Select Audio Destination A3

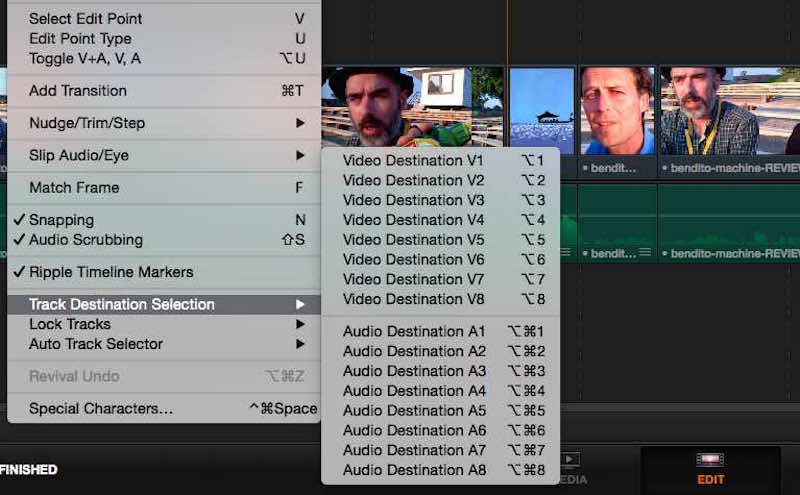pyautogui.click(x=441, y=371)
